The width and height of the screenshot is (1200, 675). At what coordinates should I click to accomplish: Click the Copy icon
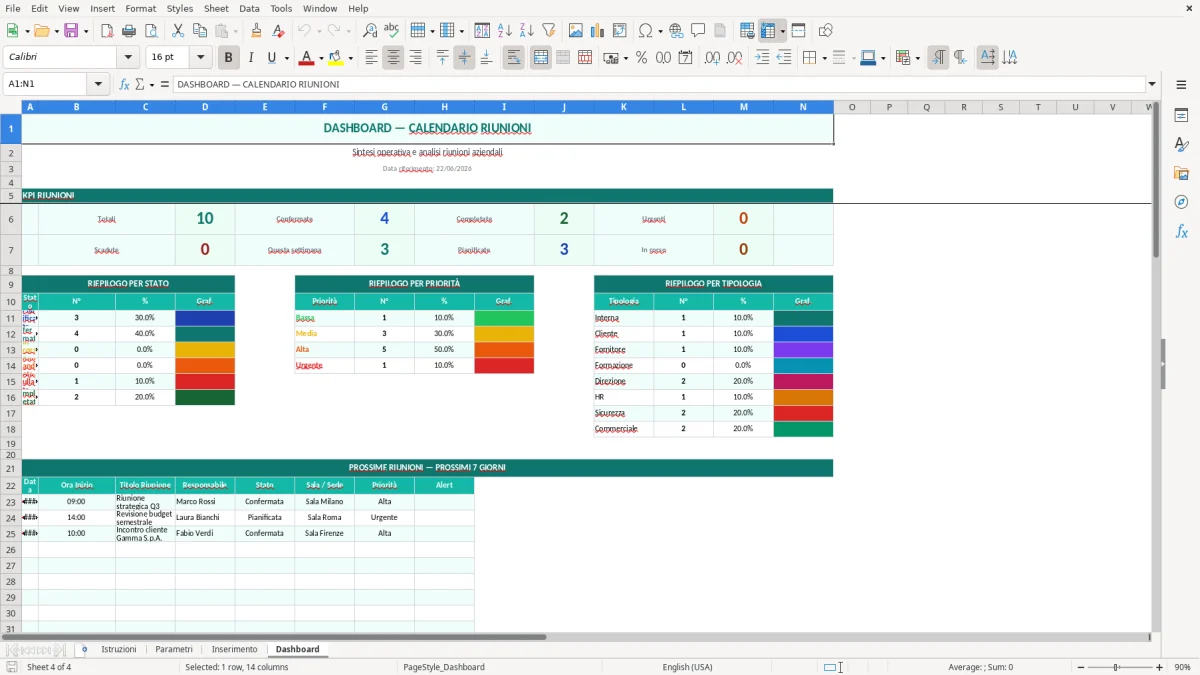coord(199,31)
